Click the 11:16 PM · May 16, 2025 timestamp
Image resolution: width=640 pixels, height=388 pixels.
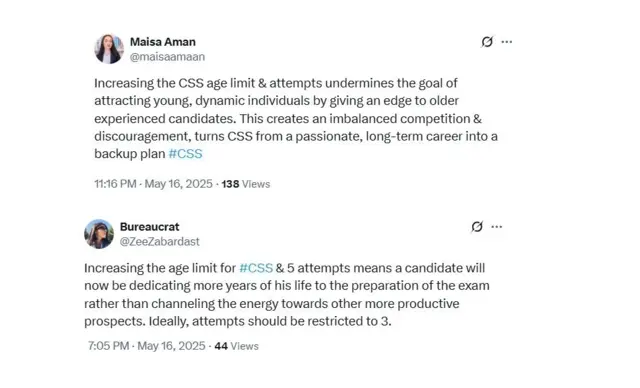153,184
